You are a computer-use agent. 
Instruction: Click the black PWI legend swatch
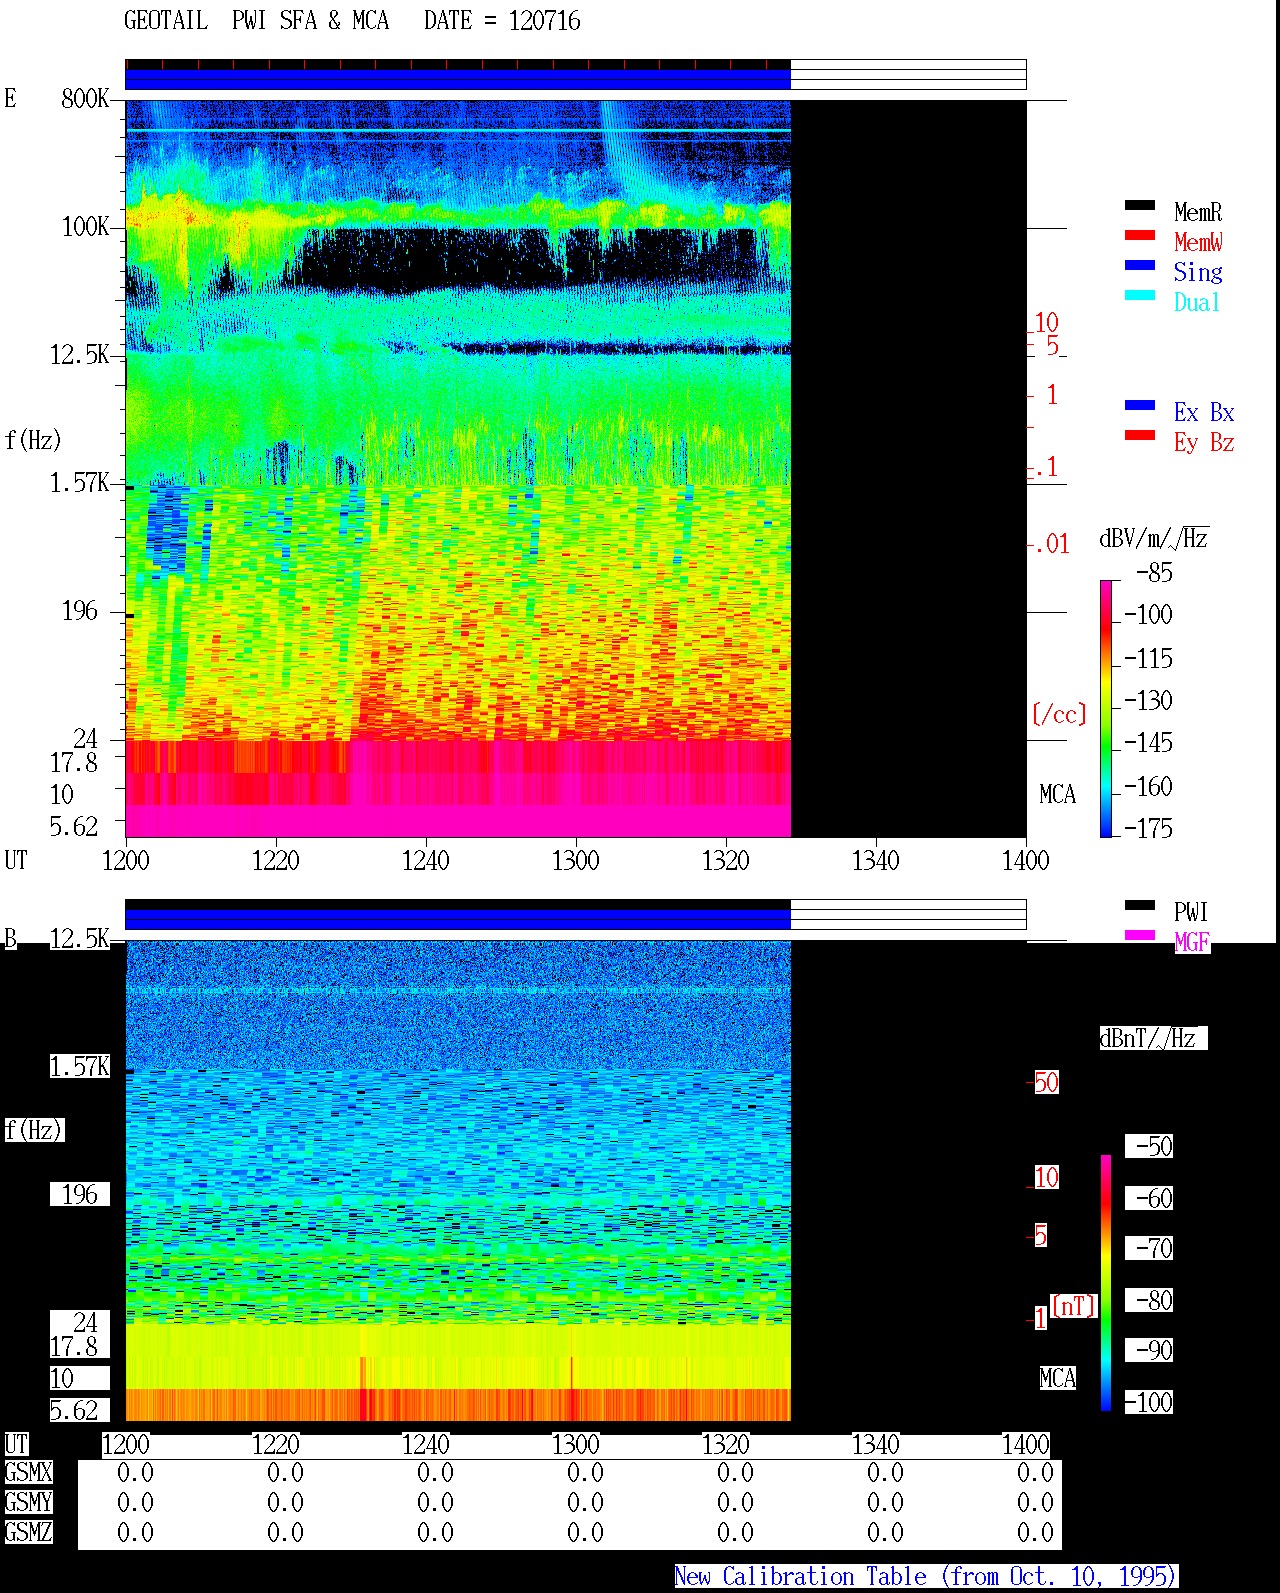[1140, 906]
